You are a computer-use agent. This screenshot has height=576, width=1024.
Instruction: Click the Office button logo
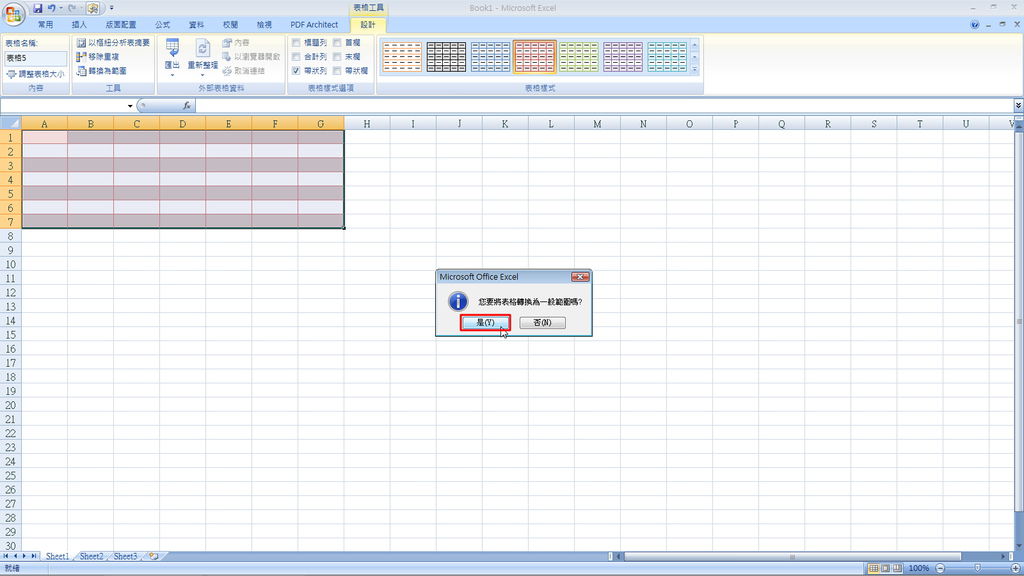point(13,14)
